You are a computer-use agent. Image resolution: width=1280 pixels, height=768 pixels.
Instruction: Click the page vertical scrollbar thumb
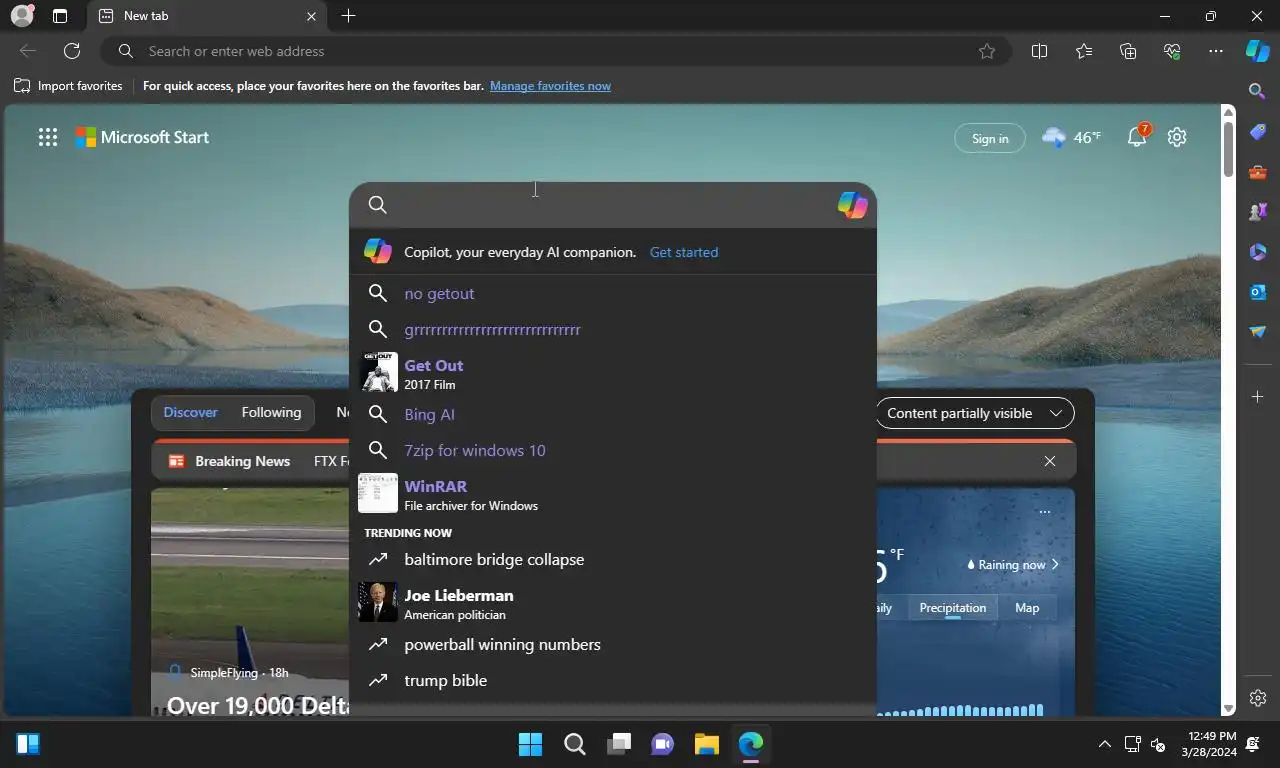click(x=1229, y=148)
